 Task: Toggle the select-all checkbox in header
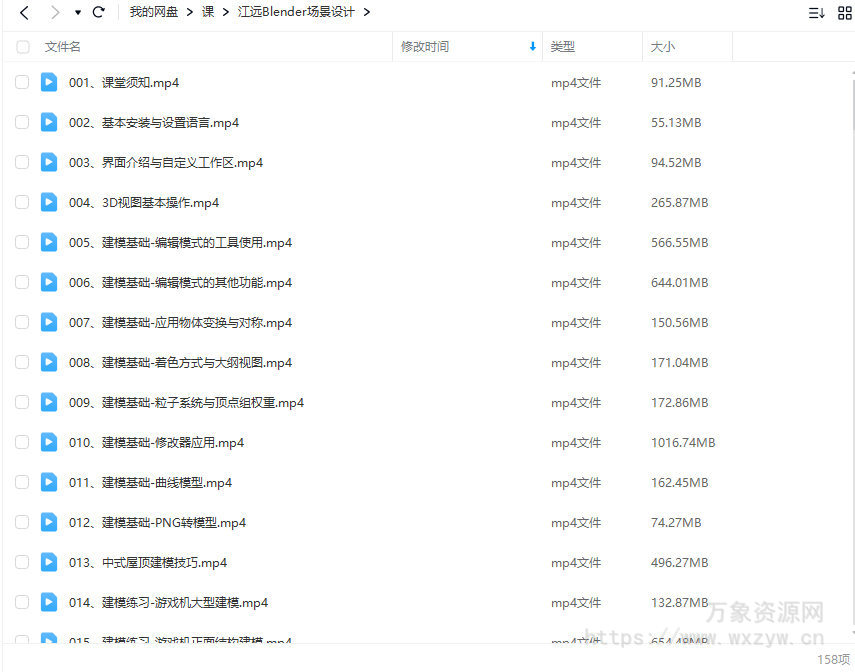[22, 47]
